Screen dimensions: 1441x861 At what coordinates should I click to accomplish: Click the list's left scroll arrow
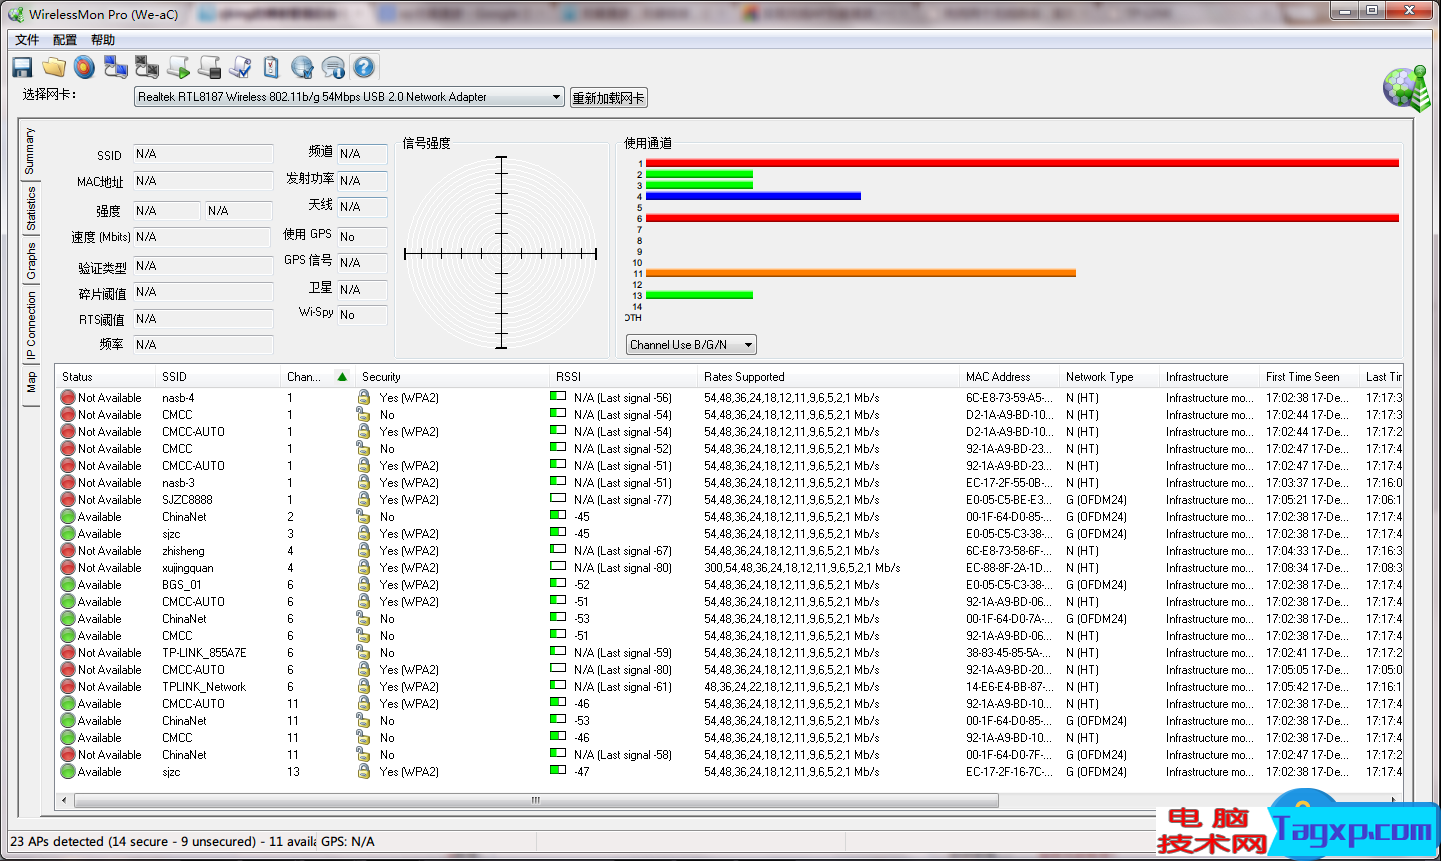coord(65,800)
